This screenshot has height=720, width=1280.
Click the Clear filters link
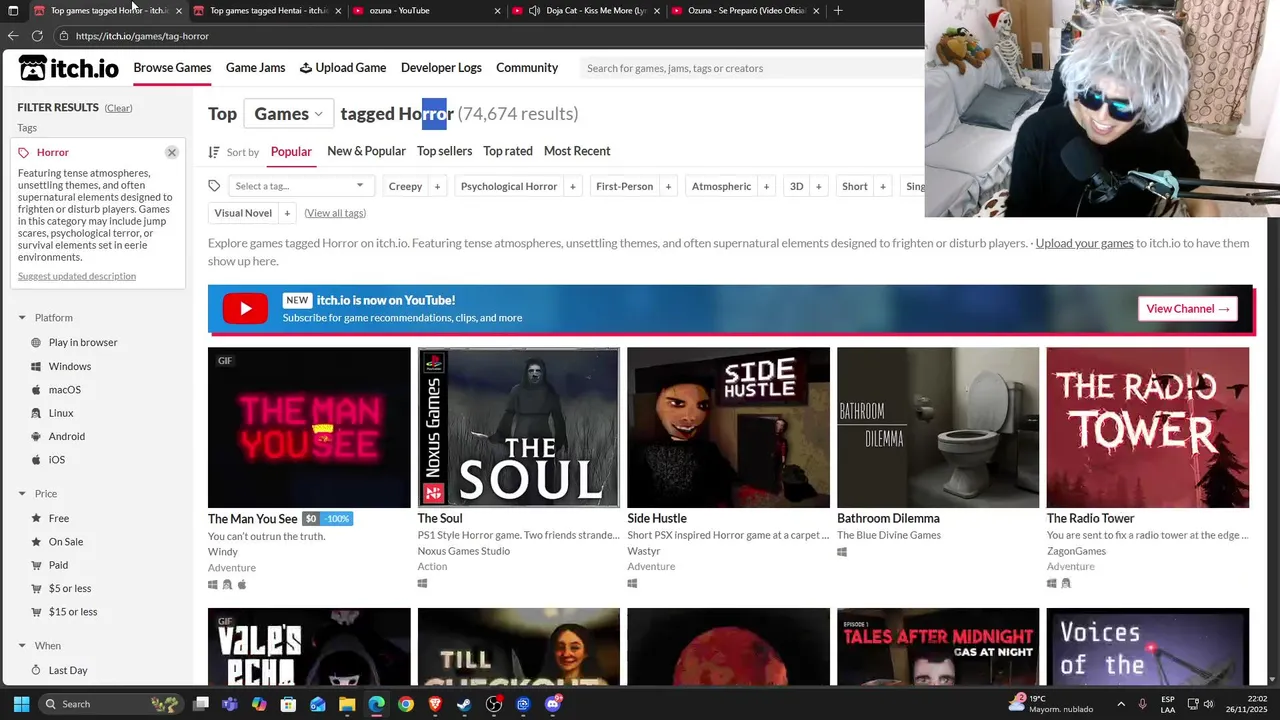pos(118,108)
